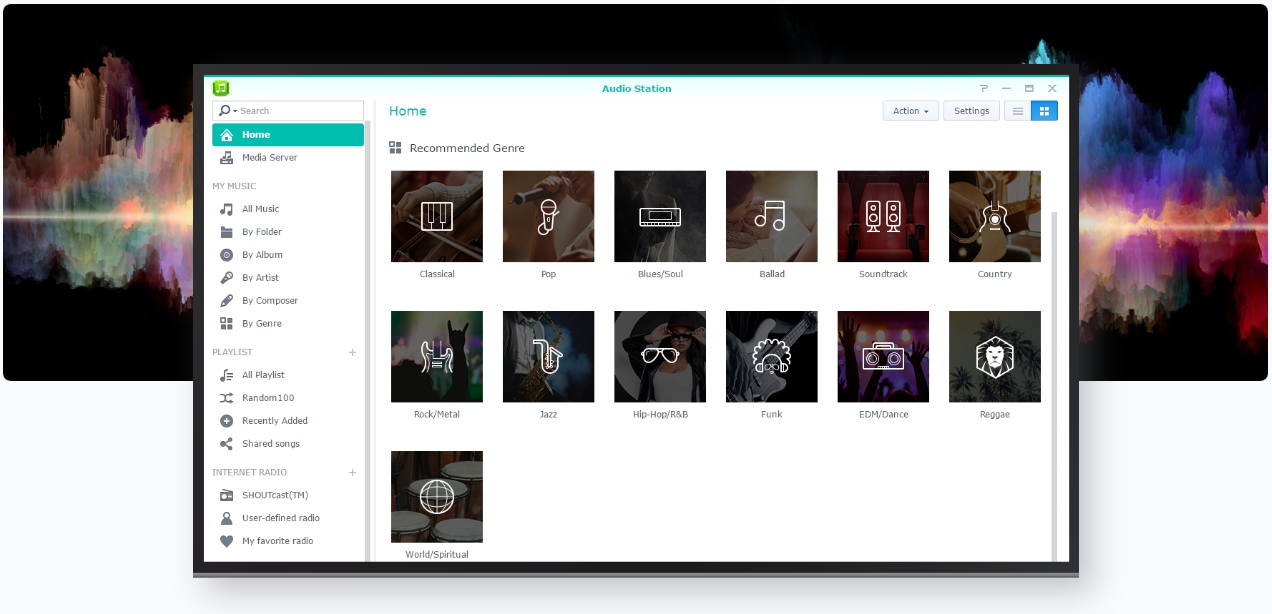Click the By Composer pen icon
1272x614 pixels.
(226, 301)
